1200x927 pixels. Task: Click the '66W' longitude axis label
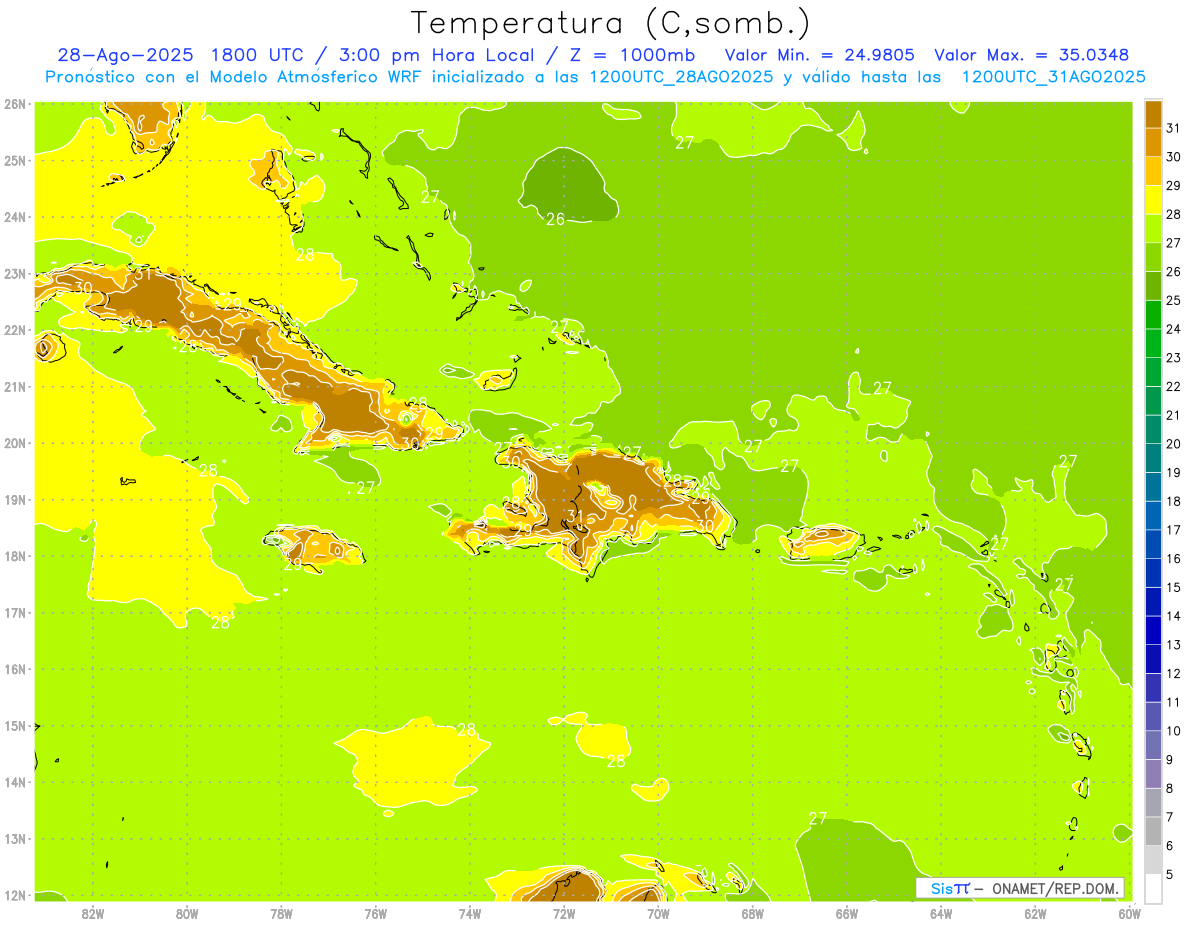(847, 913)
